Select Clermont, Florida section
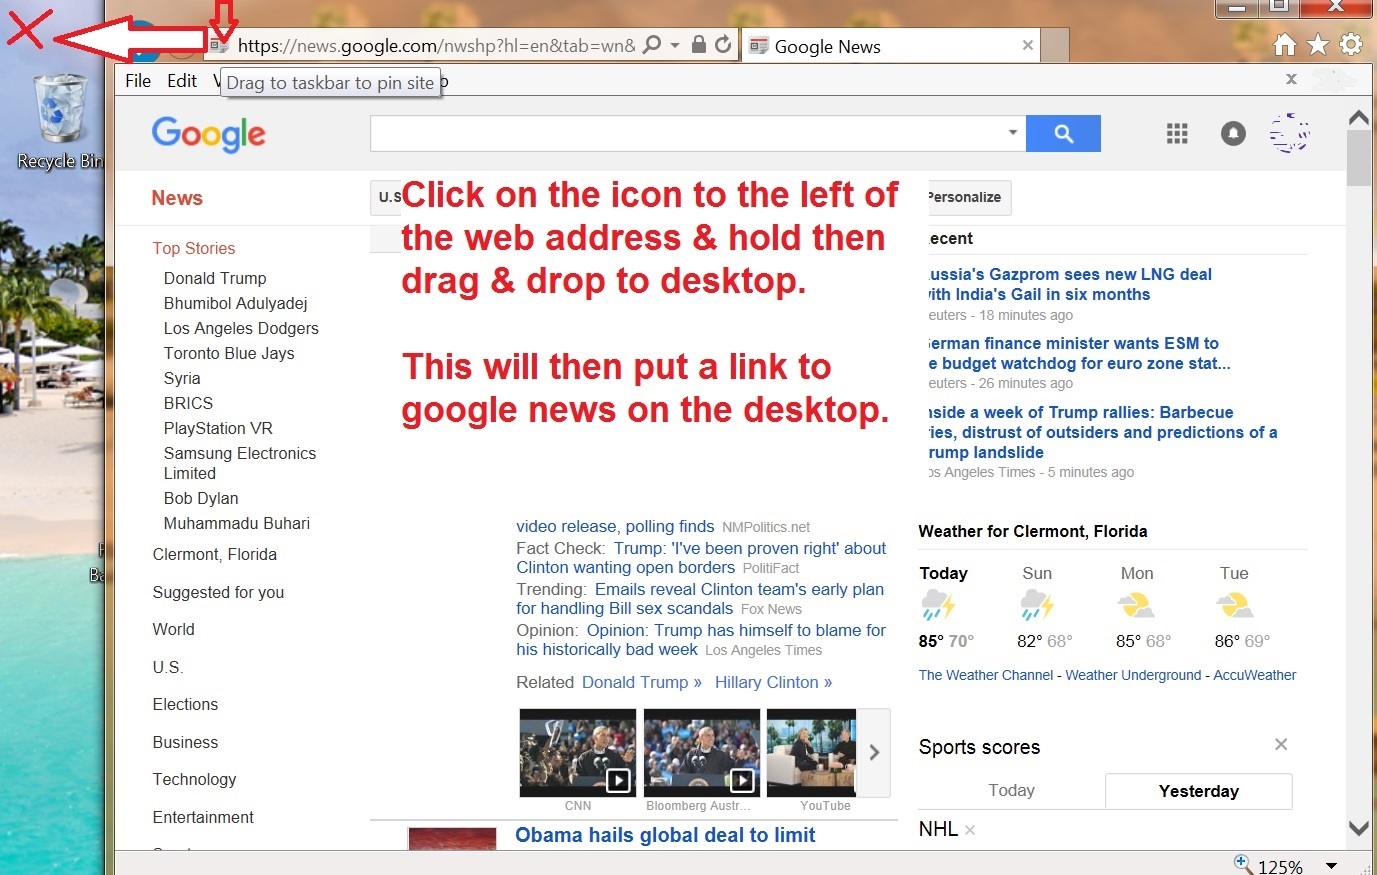 point(214,554)
